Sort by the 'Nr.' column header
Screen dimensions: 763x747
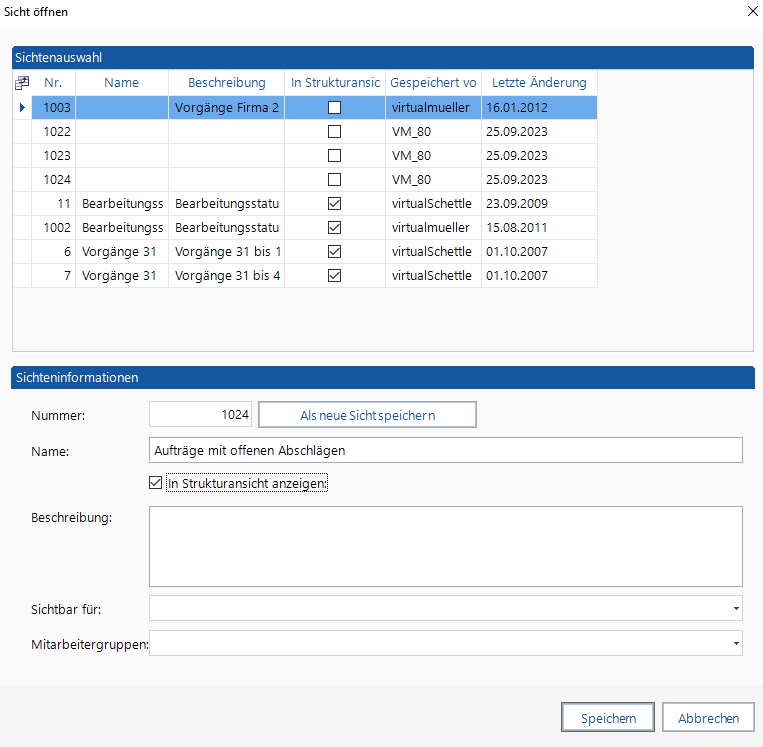tap(53, 83)
